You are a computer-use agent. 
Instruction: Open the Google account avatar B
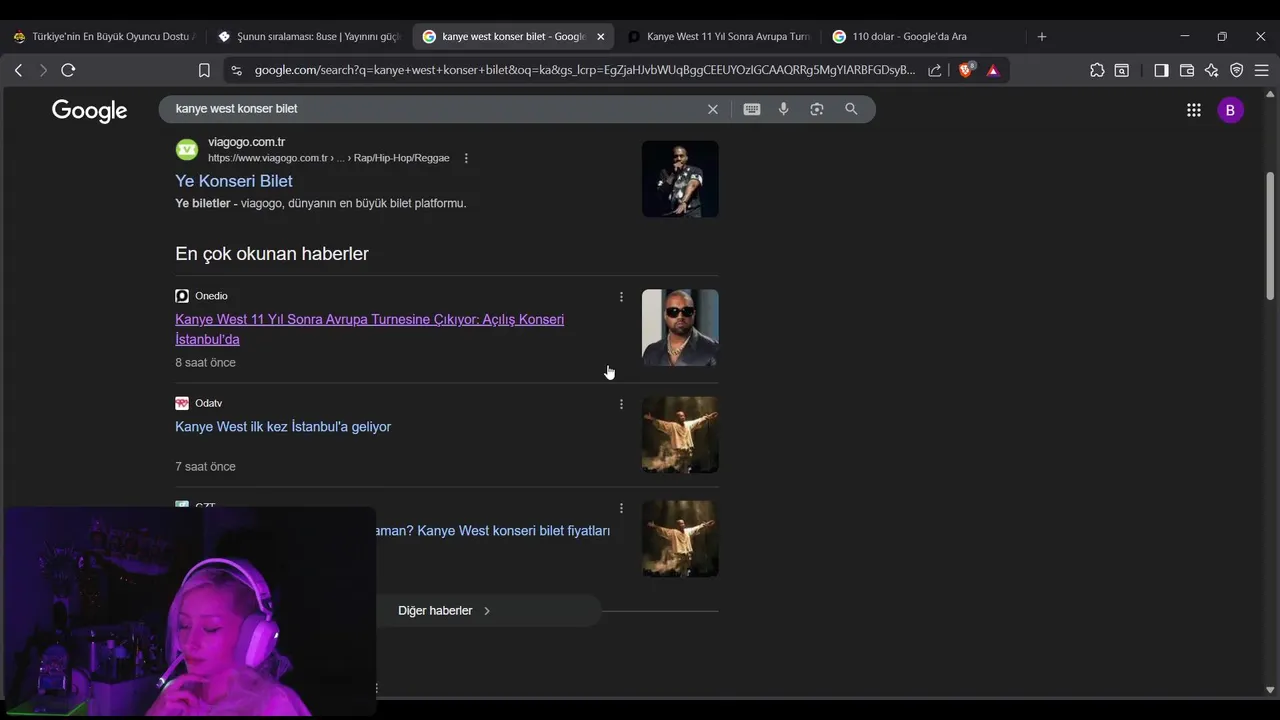[x=1231, y=110]
